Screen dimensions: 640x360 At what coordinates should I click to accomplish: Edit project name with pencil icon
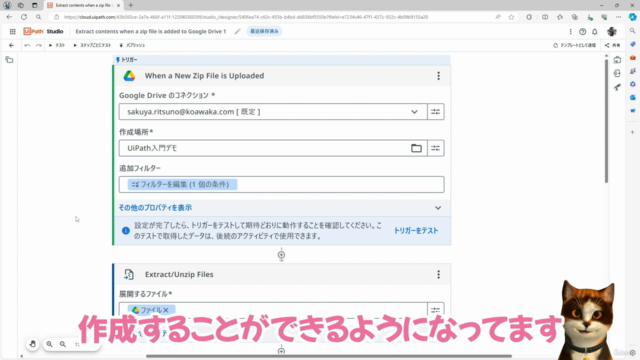point(237,31)
